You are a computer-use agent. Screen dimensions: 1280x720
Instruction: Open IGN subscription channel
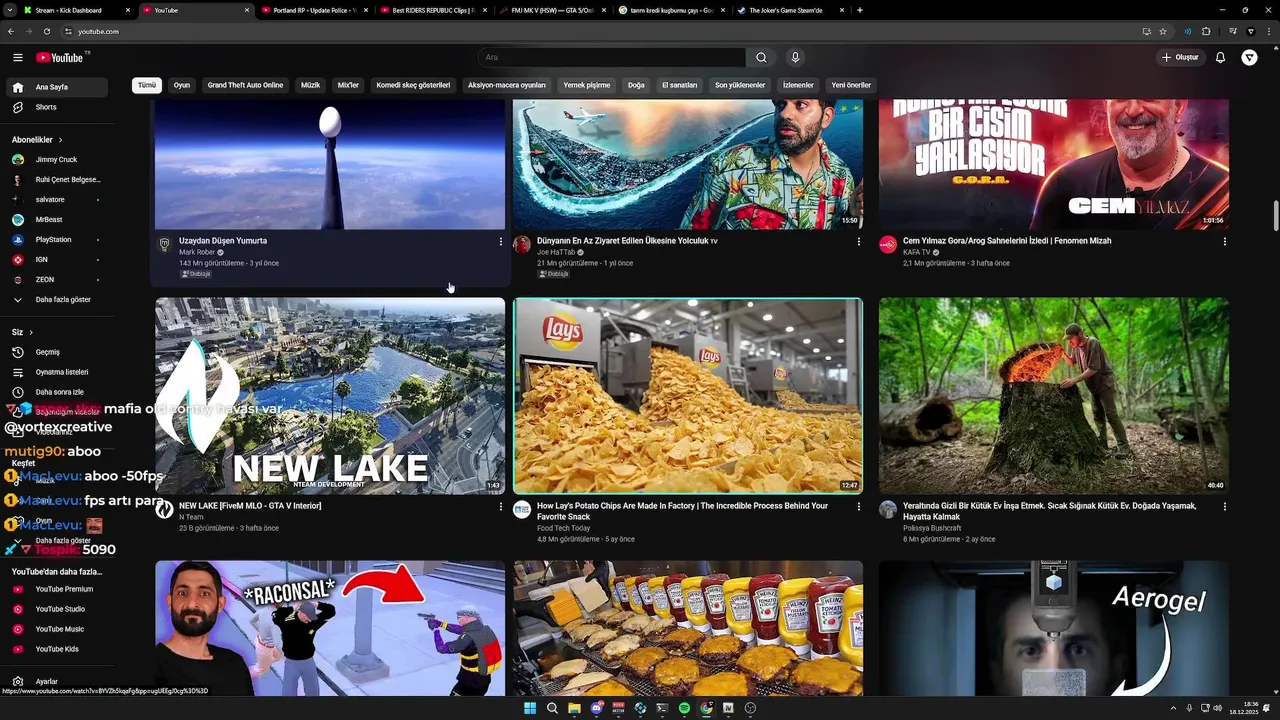pyautogui.click(x=55, y=259)
